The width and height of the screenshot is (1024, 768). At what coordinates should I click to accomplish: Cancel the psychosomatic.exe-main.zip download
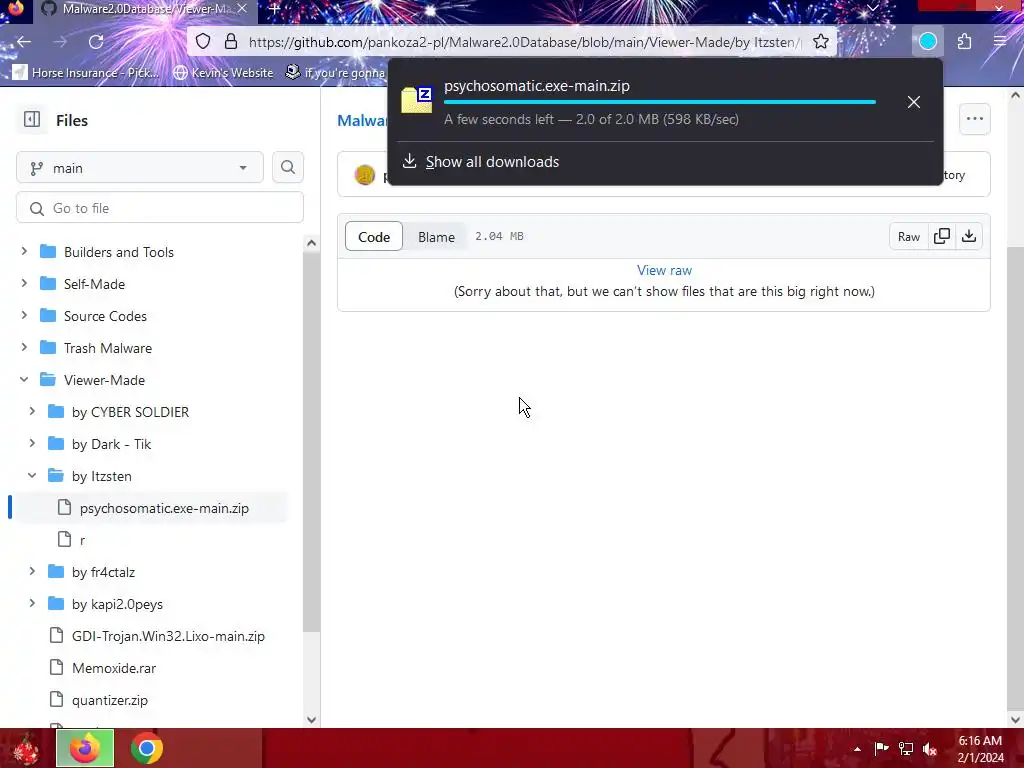(914, 102)
